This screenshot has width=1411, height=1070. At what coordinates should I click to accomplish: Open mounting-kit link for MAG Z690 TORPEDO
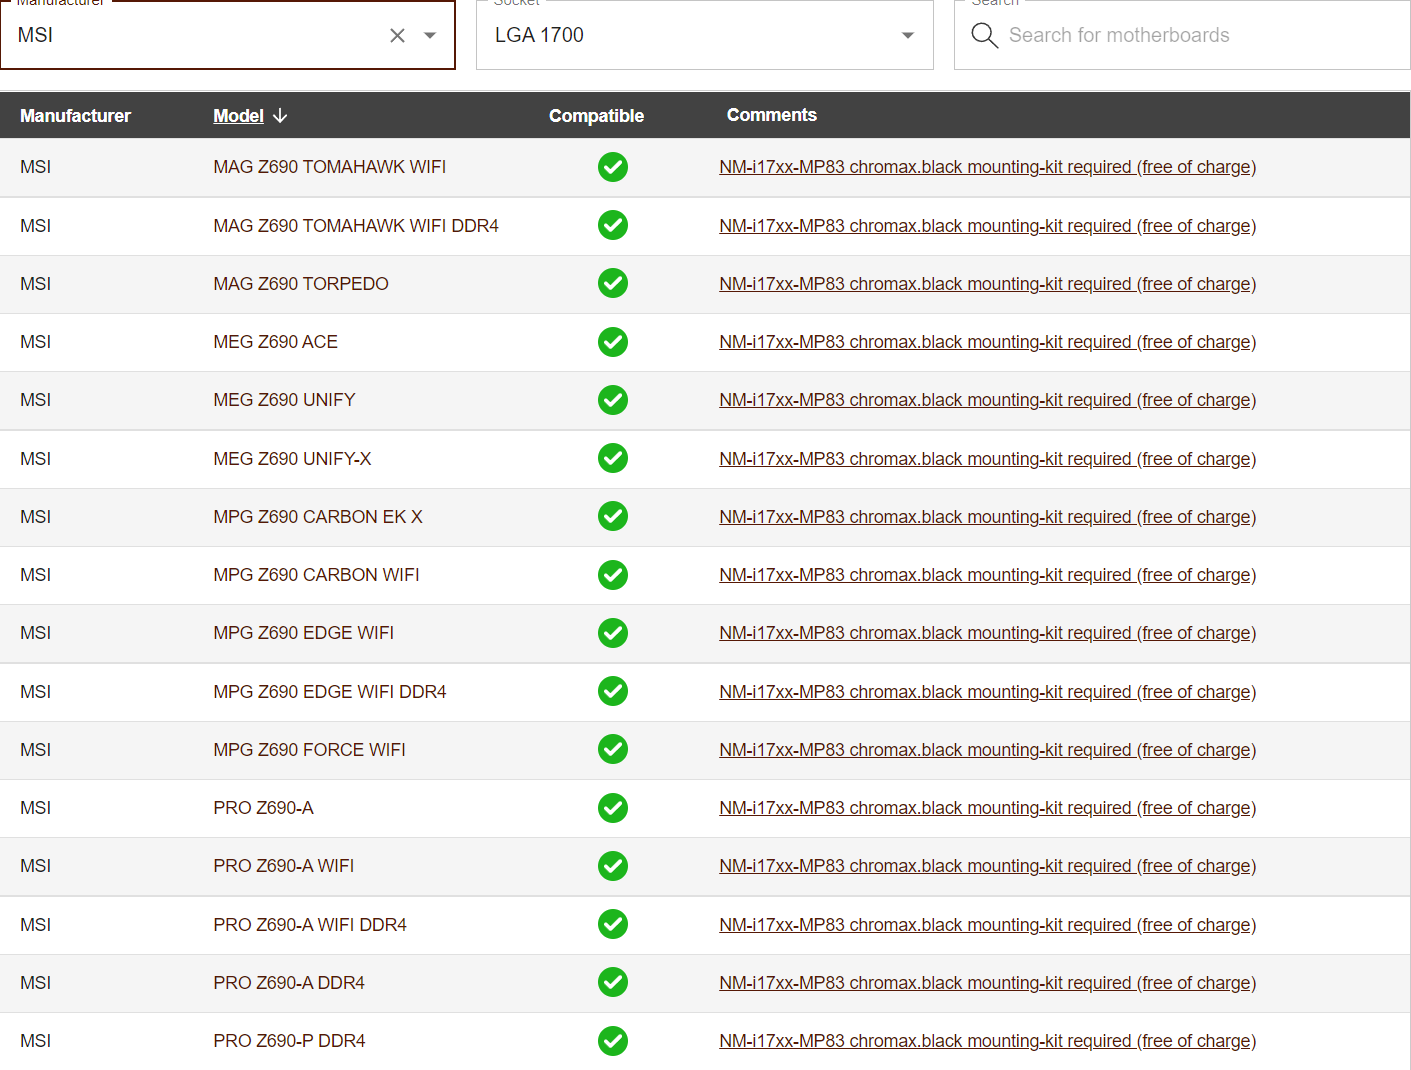(x=987, y=284)
